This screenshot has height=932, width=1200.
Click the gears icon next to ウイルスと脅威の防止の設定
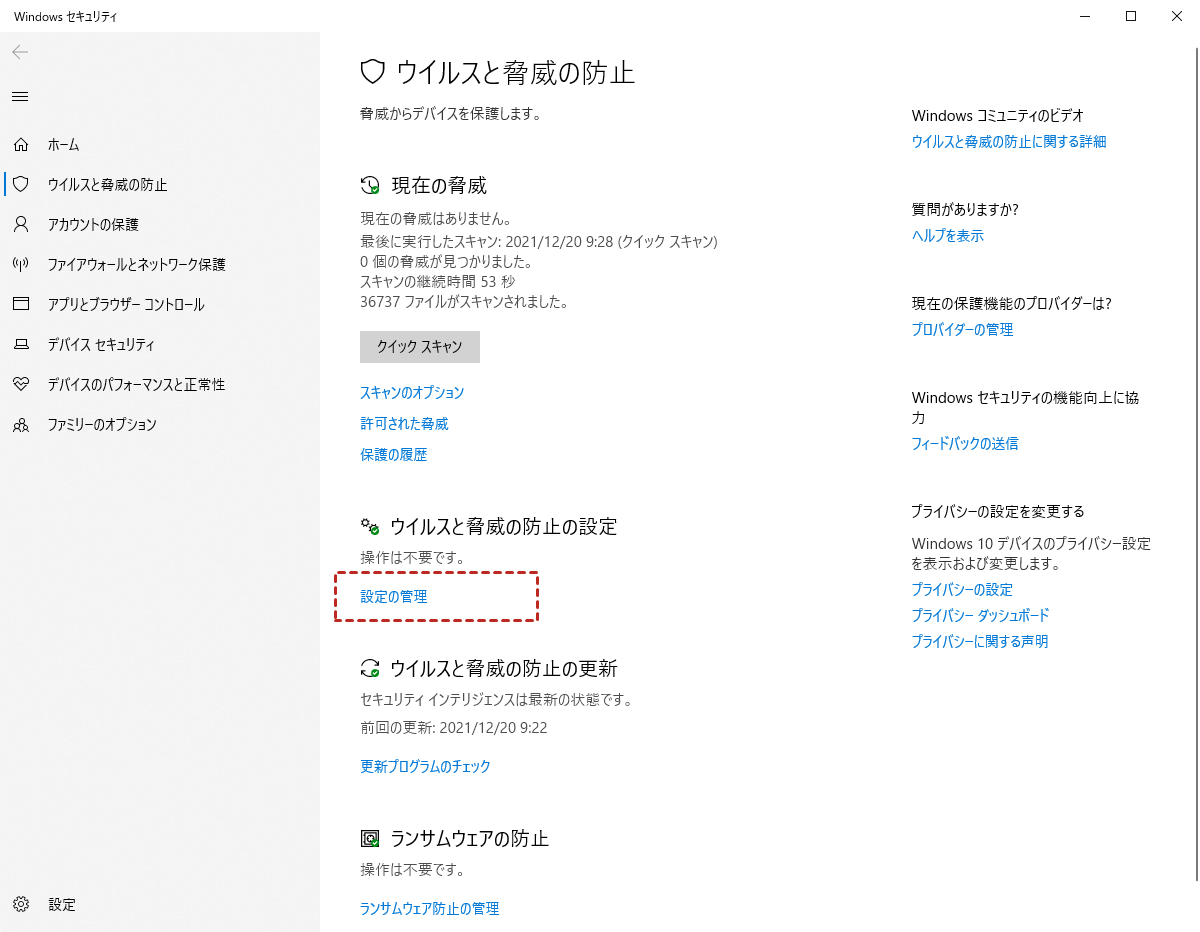[x=370, y=526]
